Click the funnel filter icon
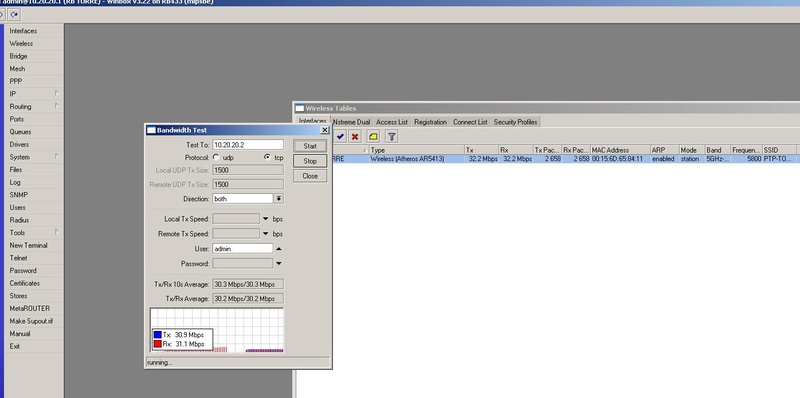 click(391, 137)
